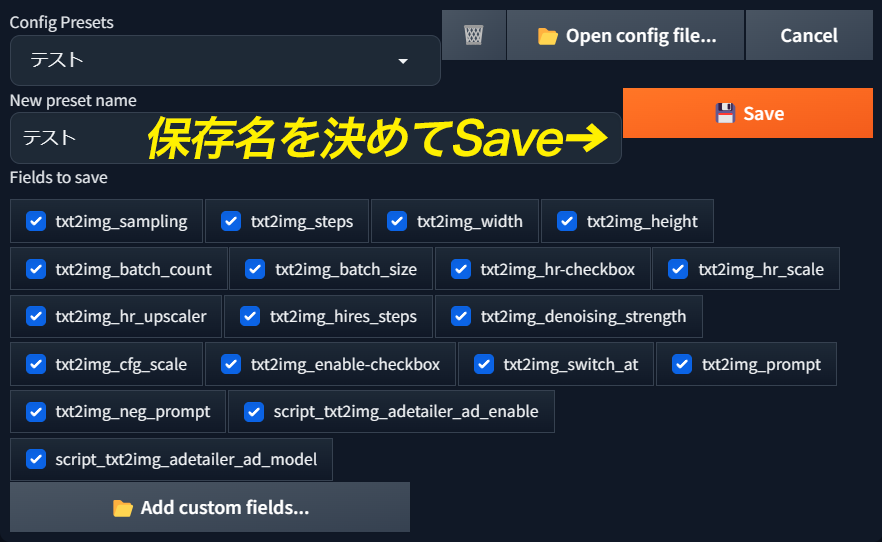Open the Config Presets dropdown
882x542 pixels.
tap(225, 61)
